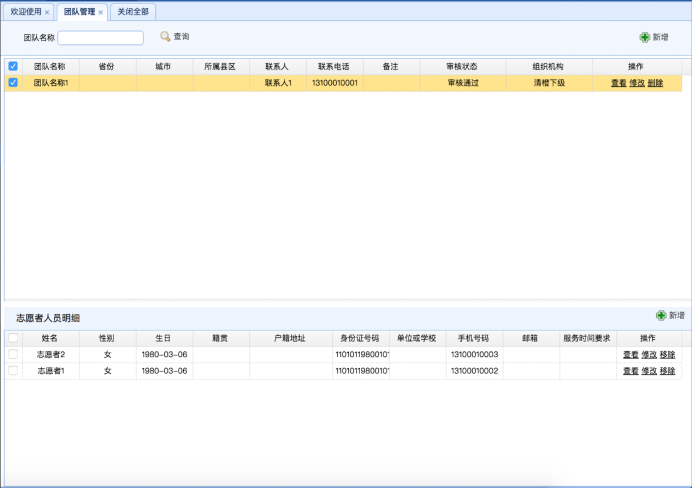
Task: Close the 团队管理 tab with its x icon
Action: pyautogui.click(x=100, y=12)
